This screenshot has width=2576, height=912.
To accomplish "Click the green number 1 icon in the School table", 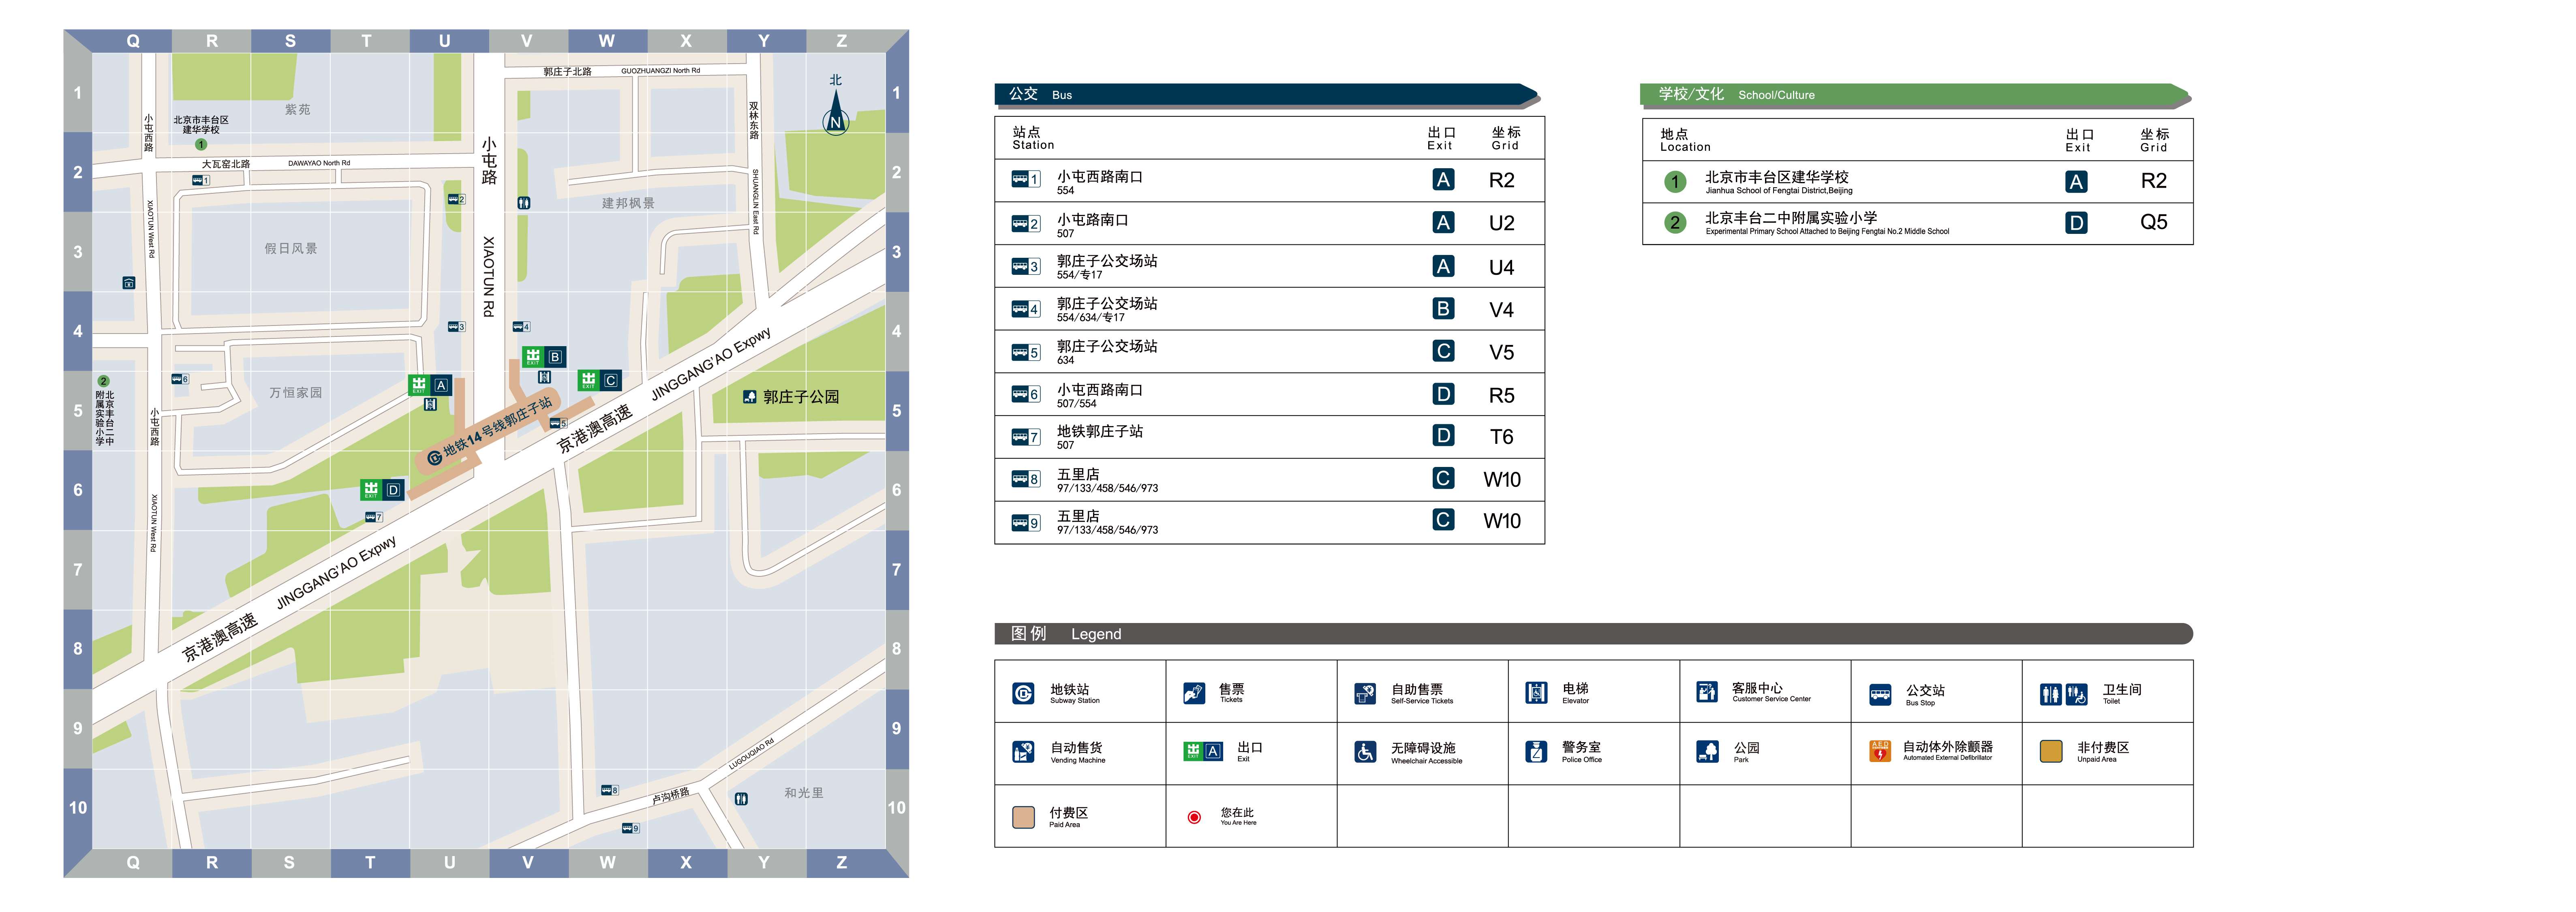I will (x=1675, y=181).
